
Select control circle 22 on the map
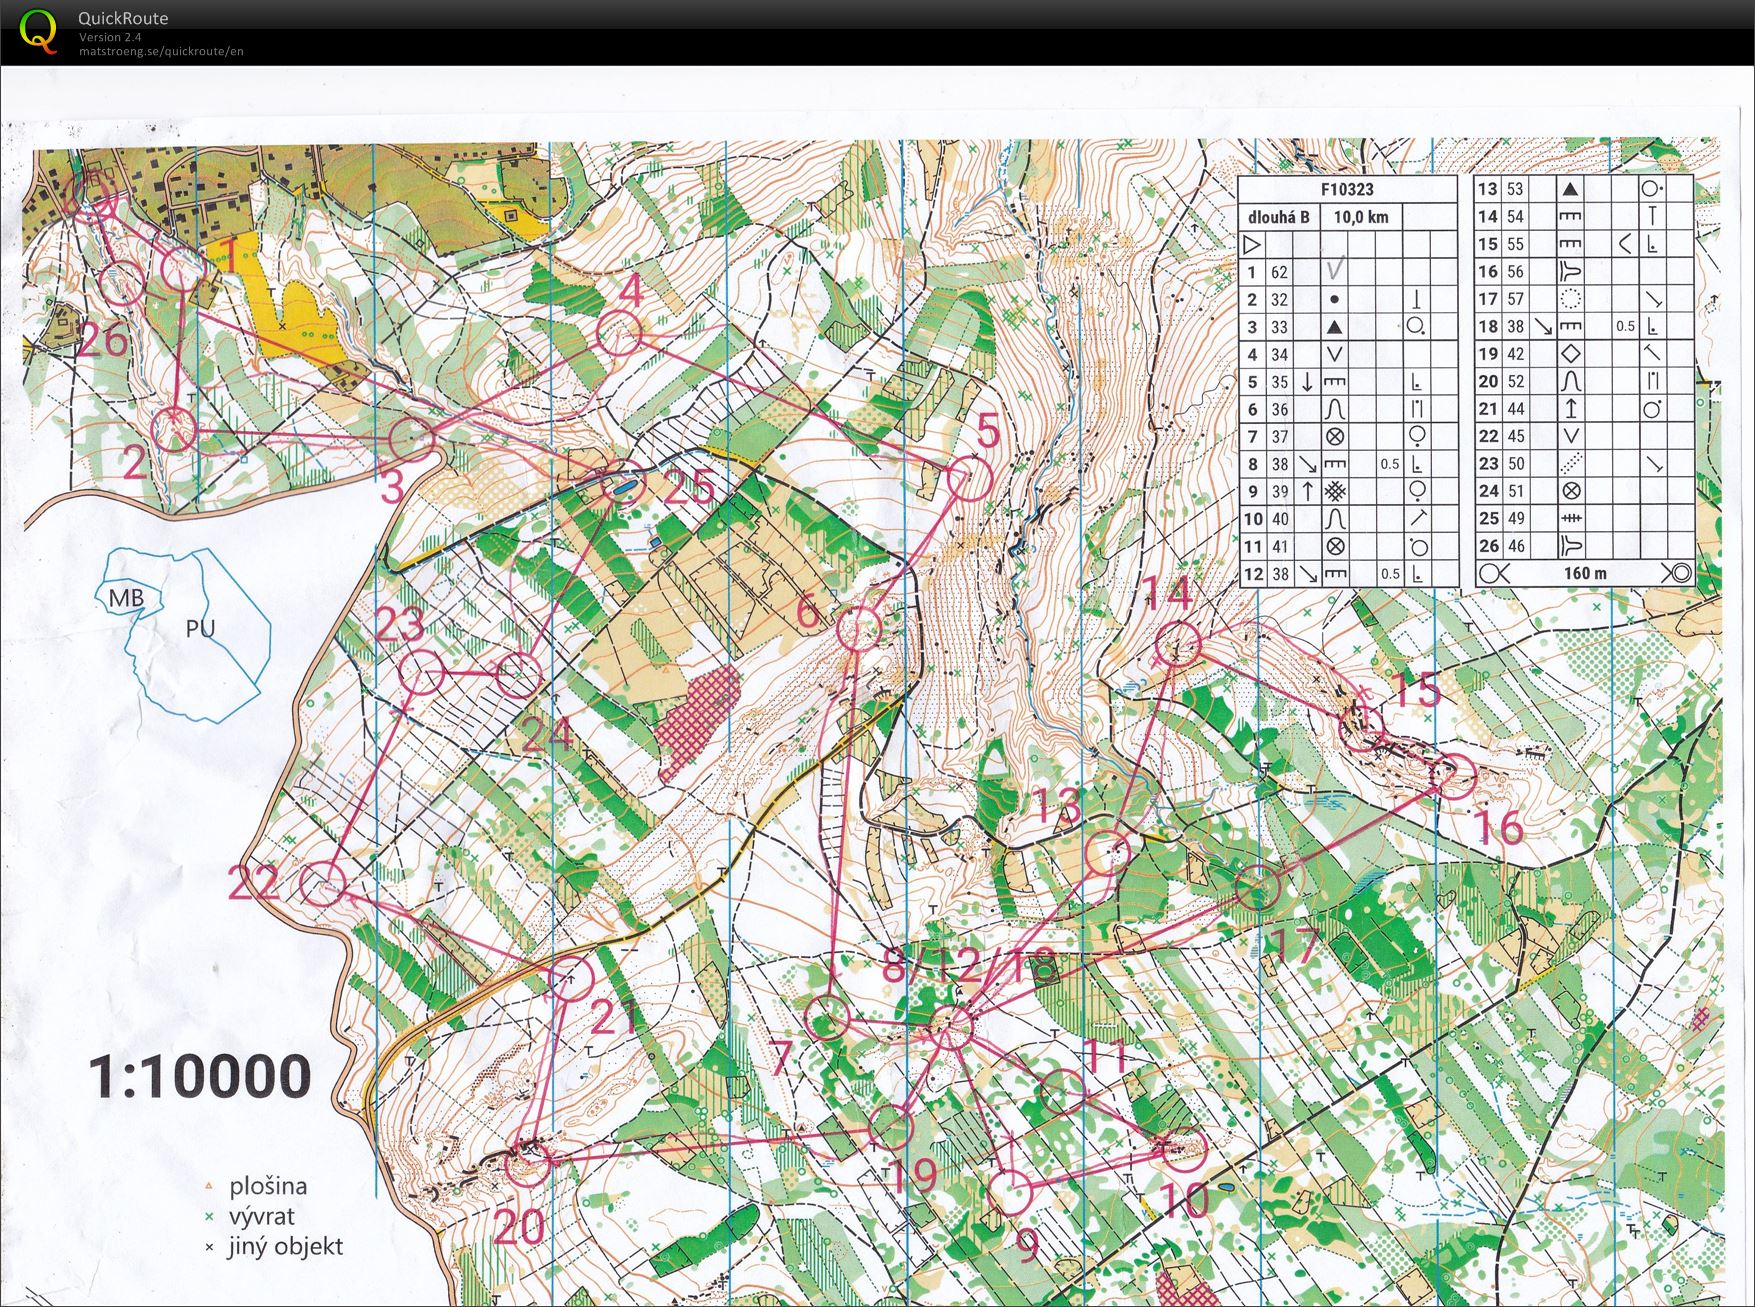point(323,884)
